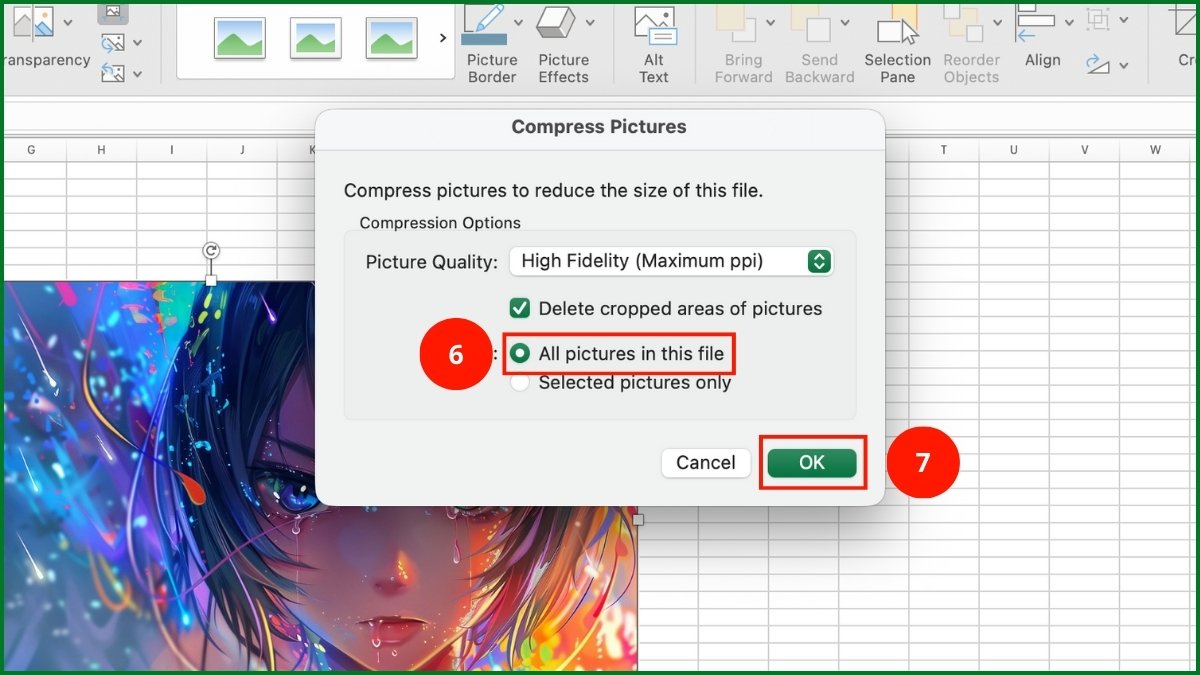
Task: Confirm compression with the OK button
Action: tap(812, 462)
